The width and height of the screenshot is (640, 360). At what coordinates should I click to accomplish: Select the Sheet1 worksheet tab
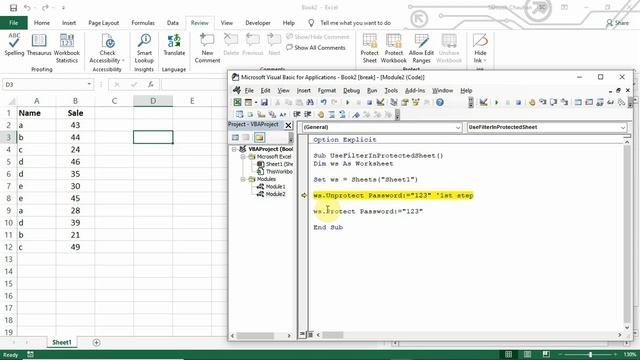click(62, 342)
